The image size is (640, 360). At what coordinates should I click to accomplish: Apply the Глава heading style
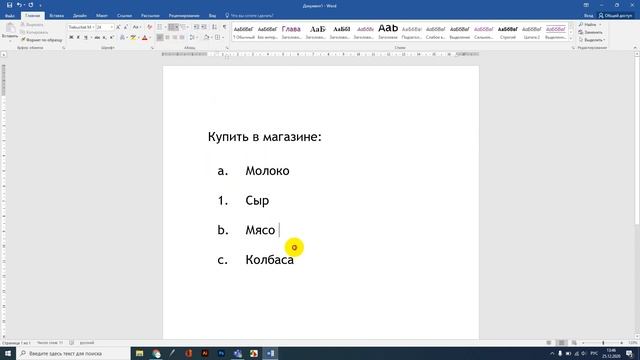291,32
